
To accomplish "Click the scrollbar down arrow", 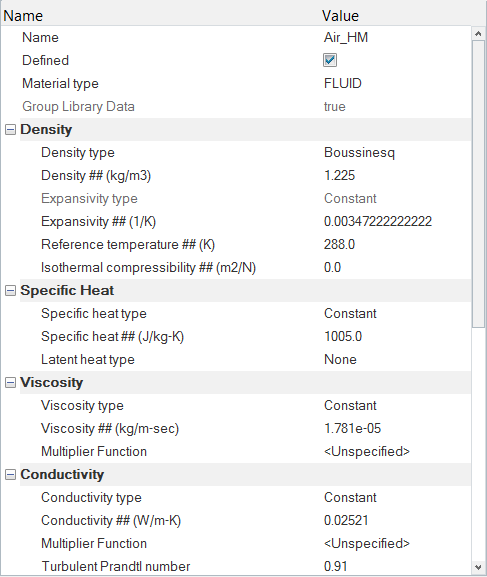I will coord(478,567).
